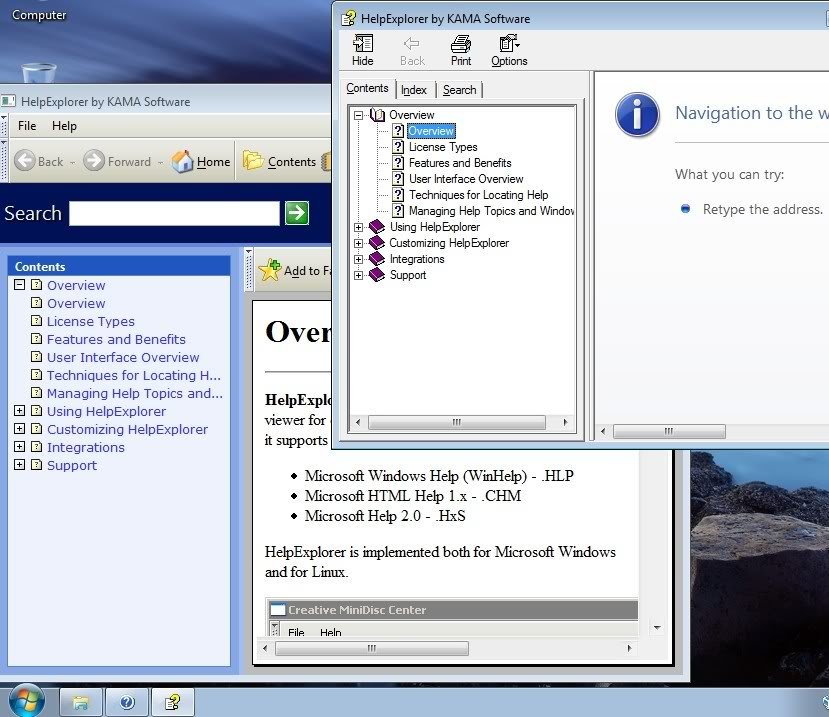The height and width of the screenshot is (717, 829).
Task: Click the Back arrow in left window
Action: 25,161
